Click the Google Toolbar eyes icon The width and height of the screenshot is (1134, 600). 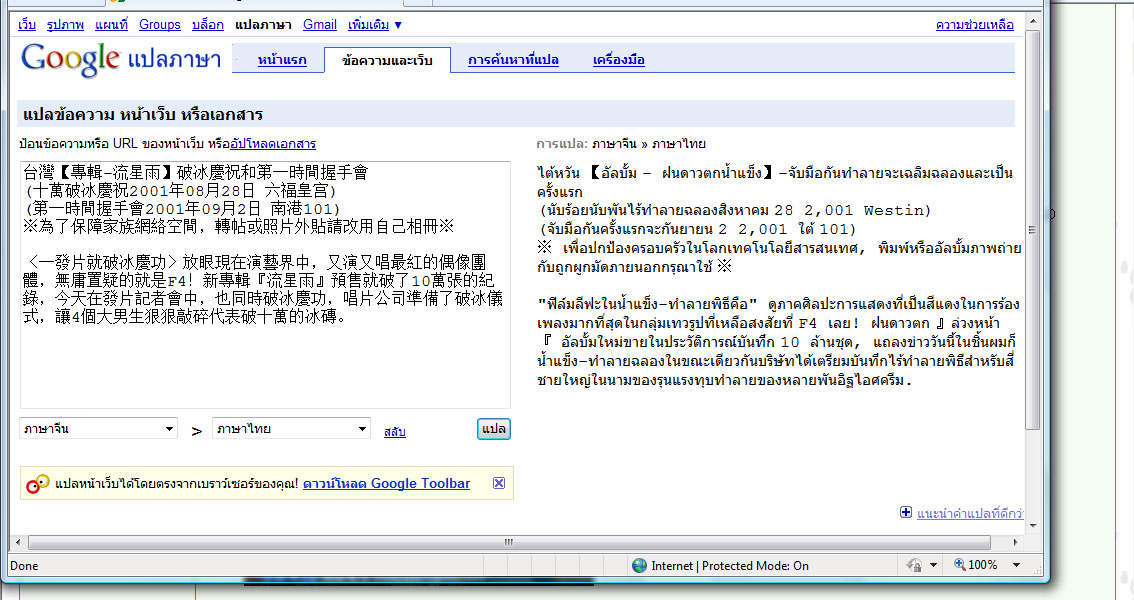click(38, 484)
